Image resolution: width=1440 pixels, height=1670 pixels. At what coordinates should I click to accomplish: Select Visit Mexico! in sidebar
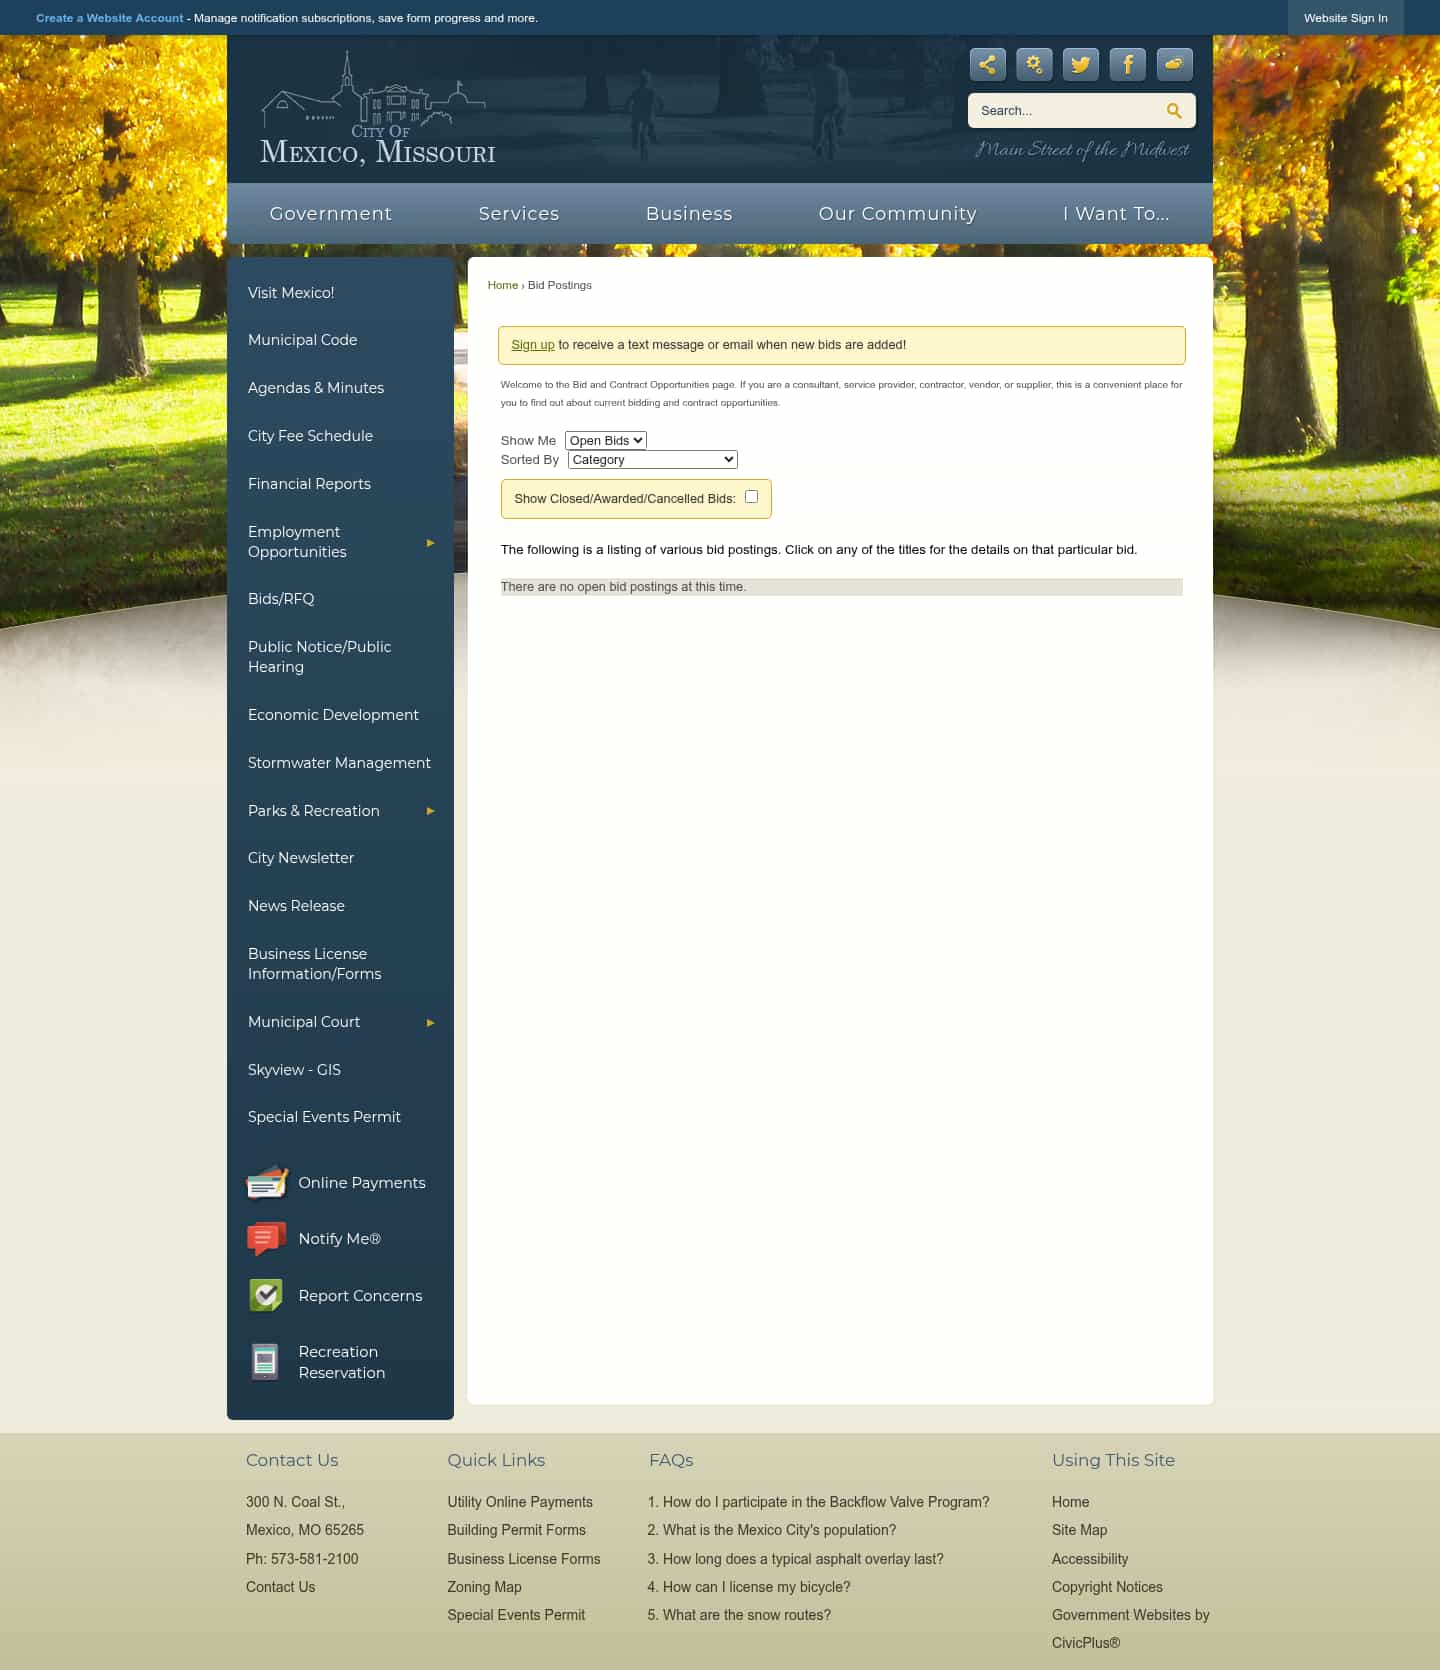tap(291, 293)
